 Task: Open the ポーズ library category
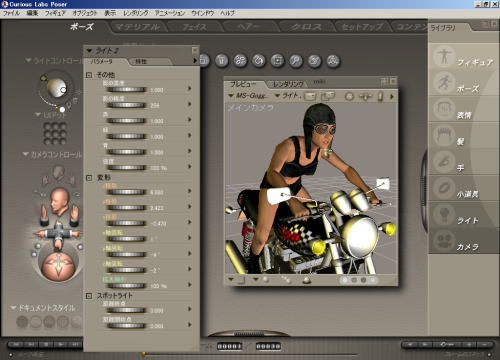[x=463, y=83]
